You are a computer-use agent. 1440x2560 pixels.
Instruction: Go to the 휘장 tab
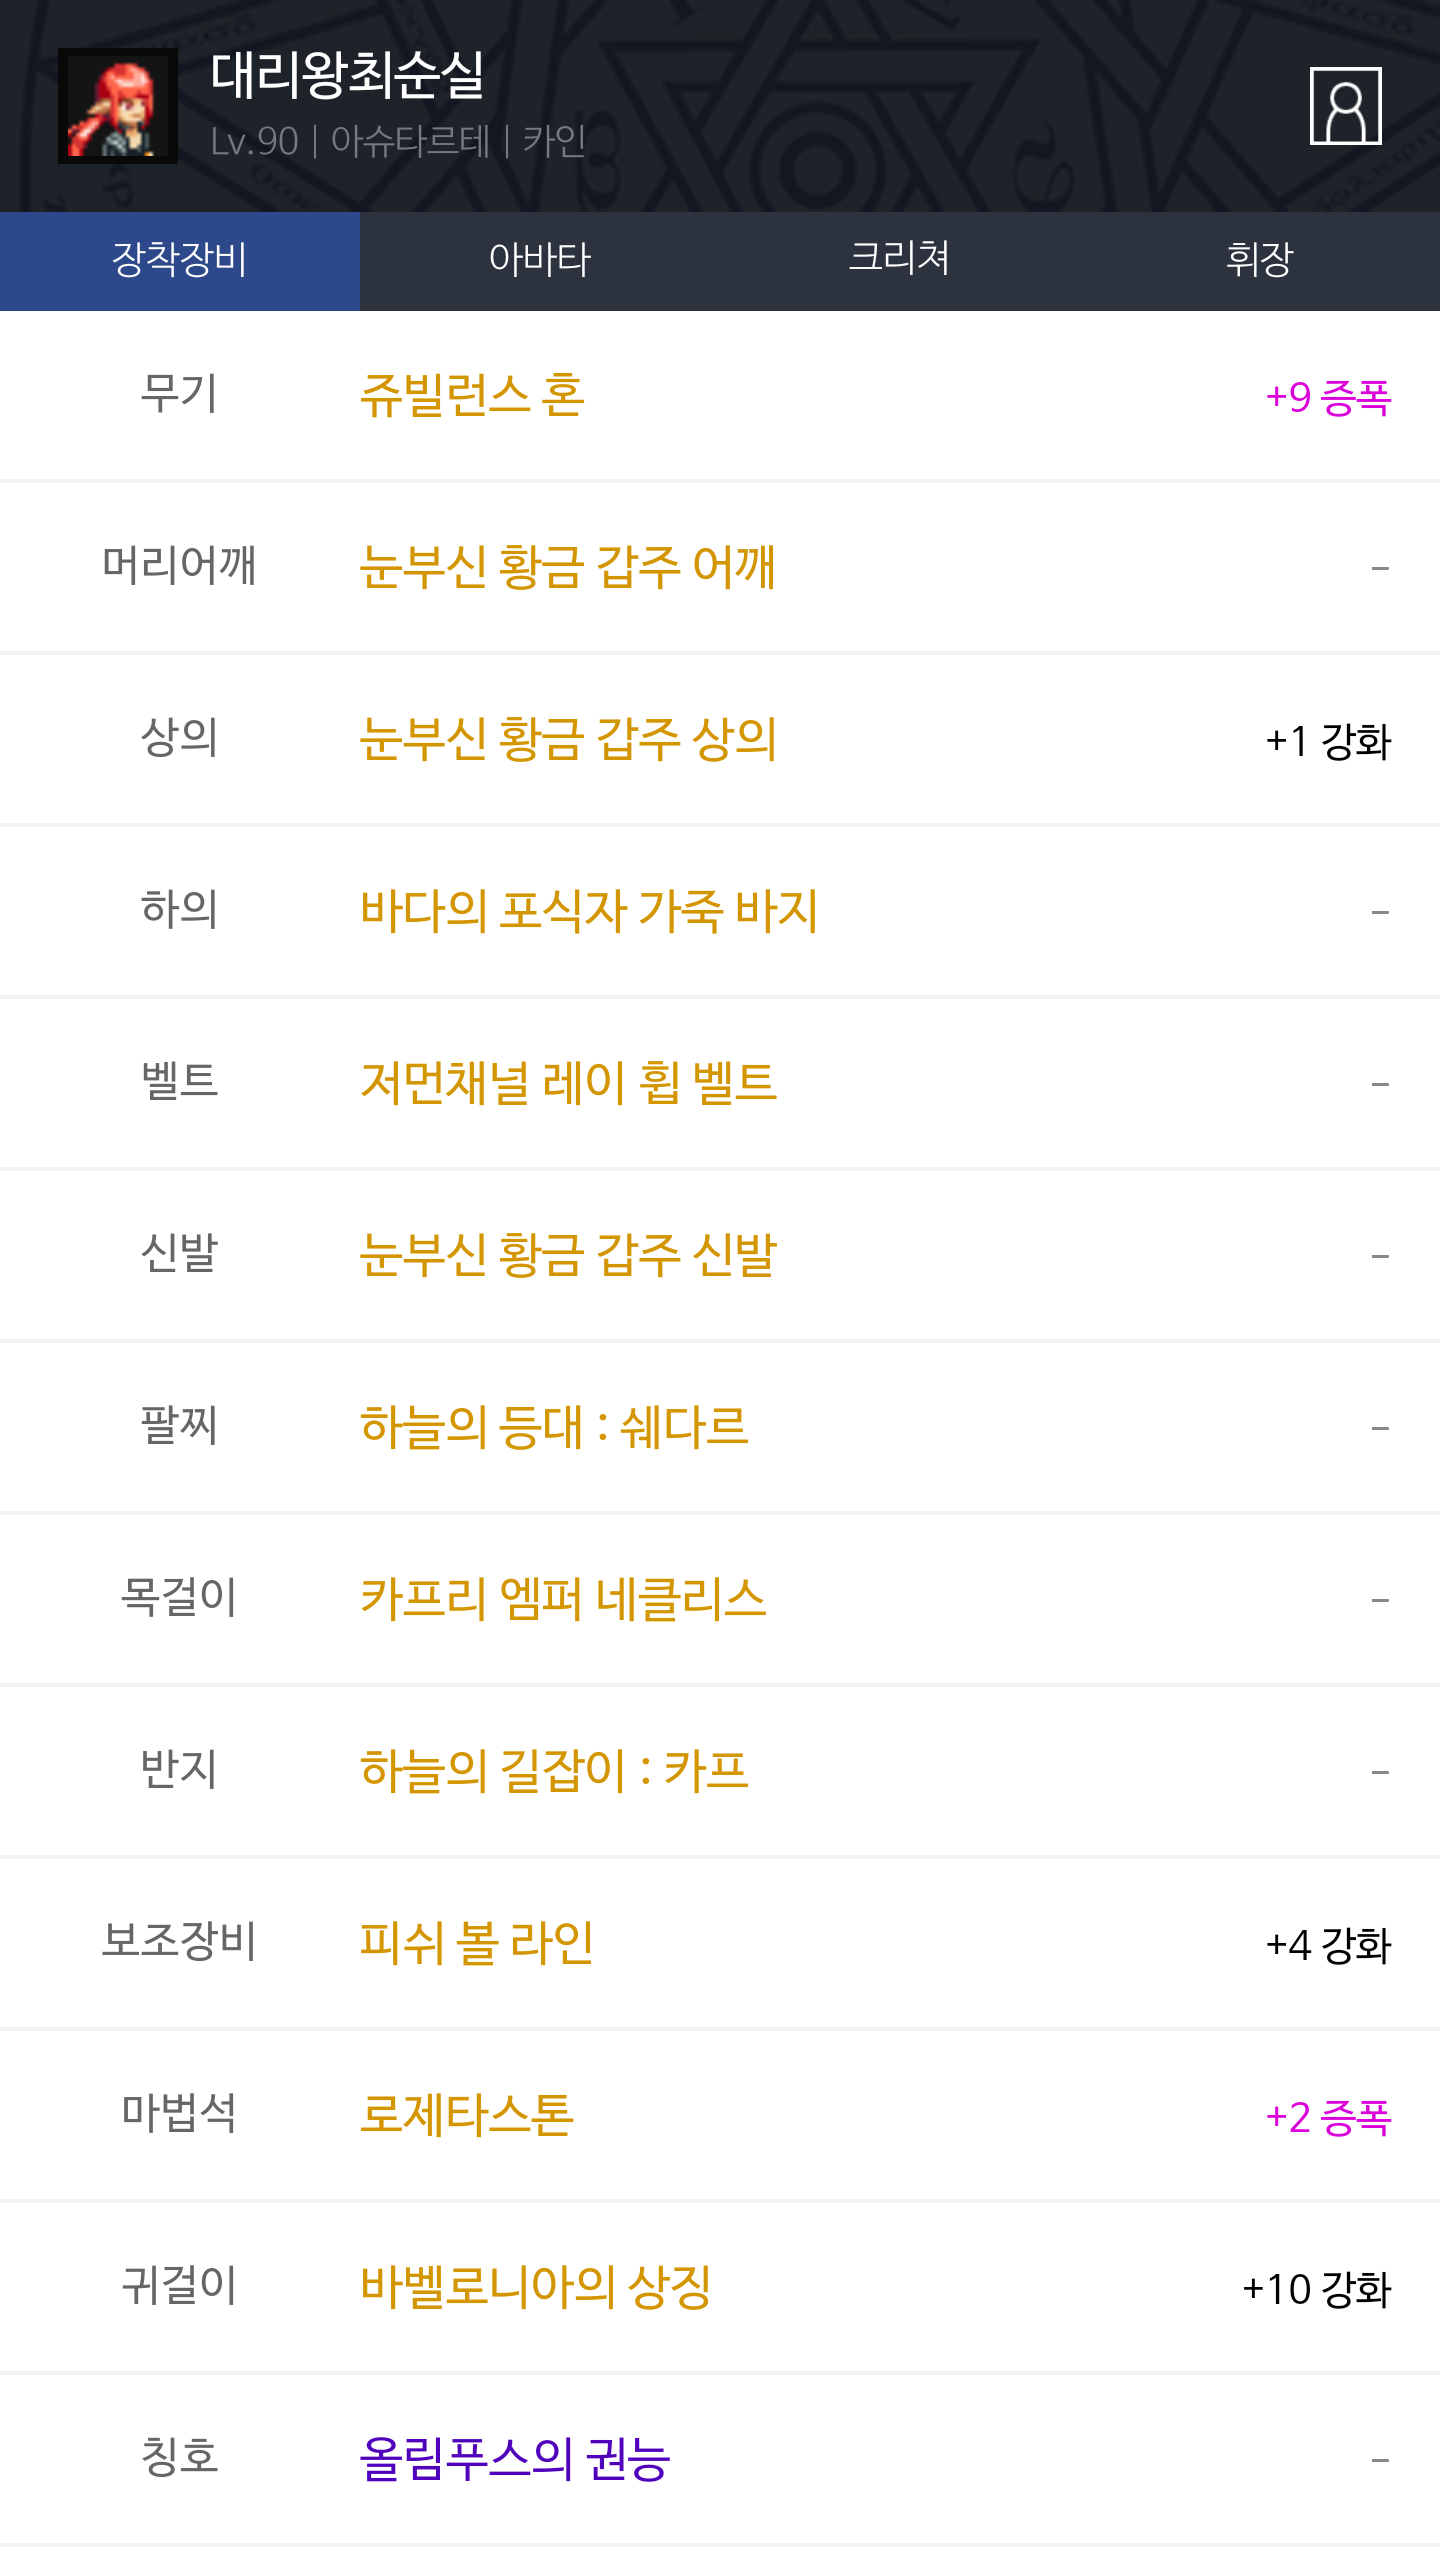coord(1259,260)
